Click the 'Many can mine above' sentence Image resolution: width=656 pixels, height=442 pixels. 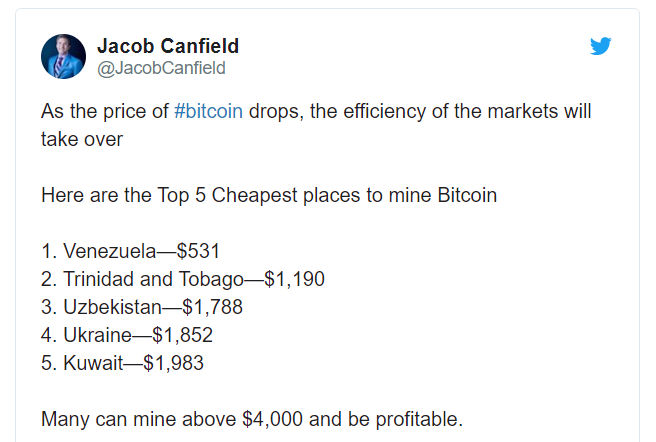point(140,419)
